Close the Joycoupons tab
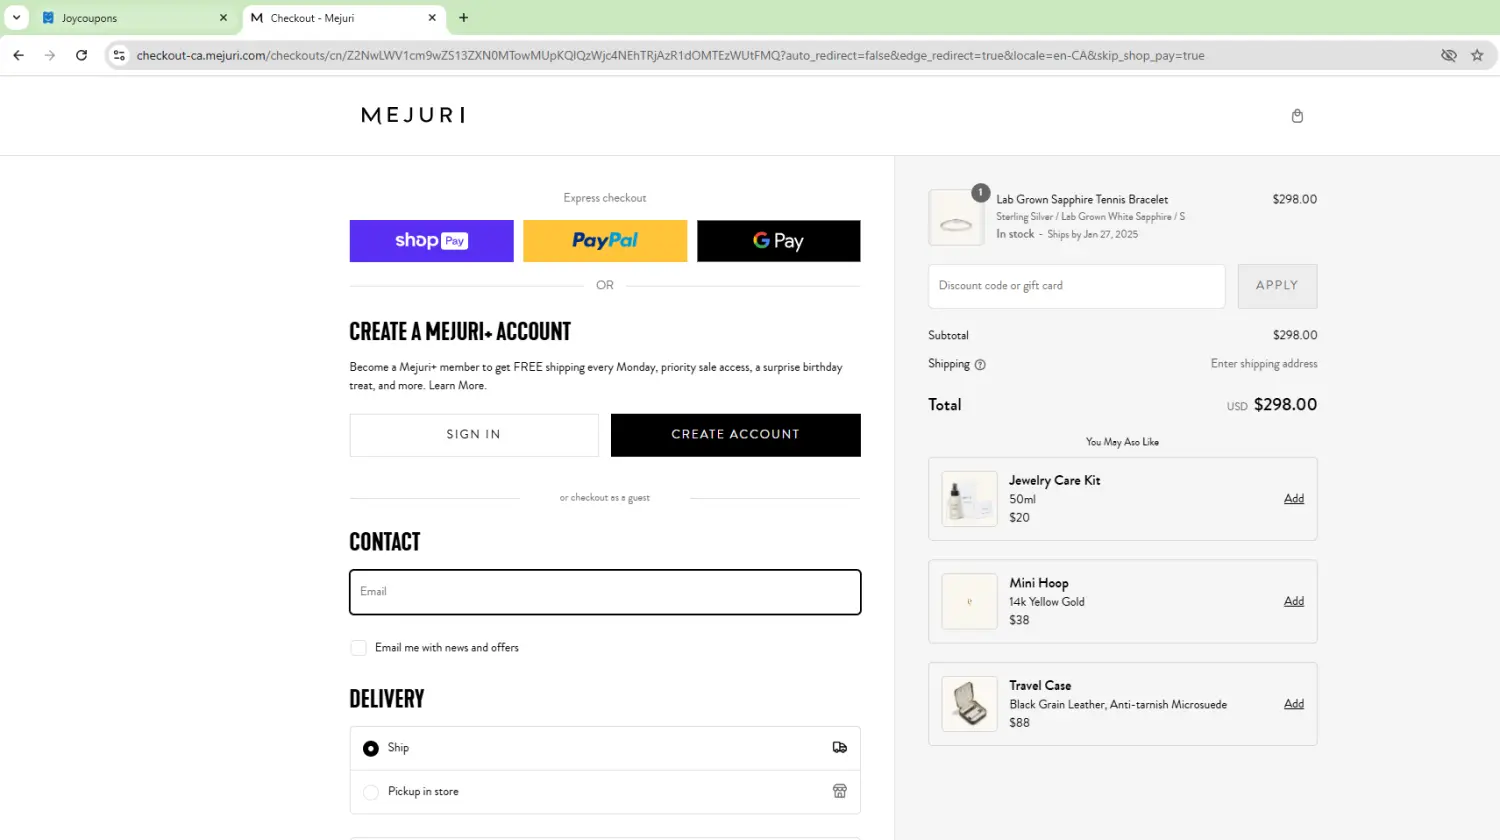This screenshot has height=840, width=1500. pyautogui.click(x=223, y=18)
